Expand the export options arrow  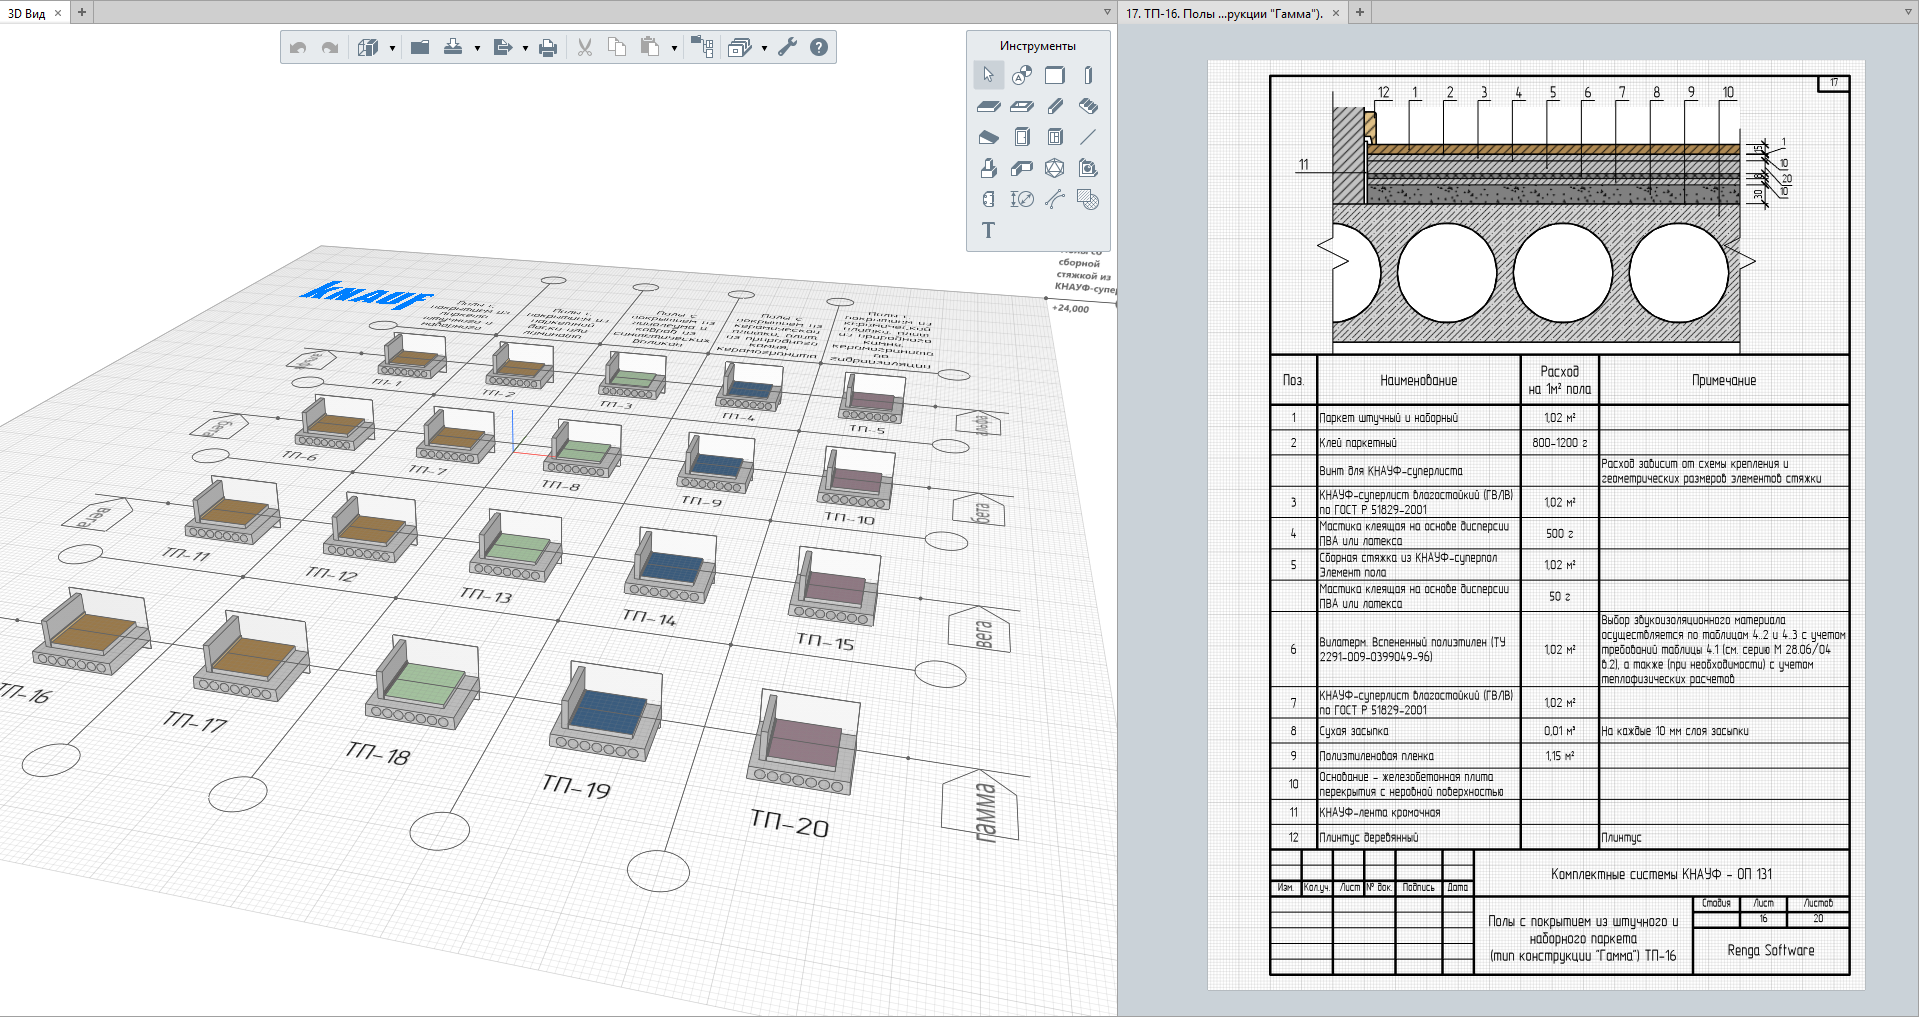(525, 48)
